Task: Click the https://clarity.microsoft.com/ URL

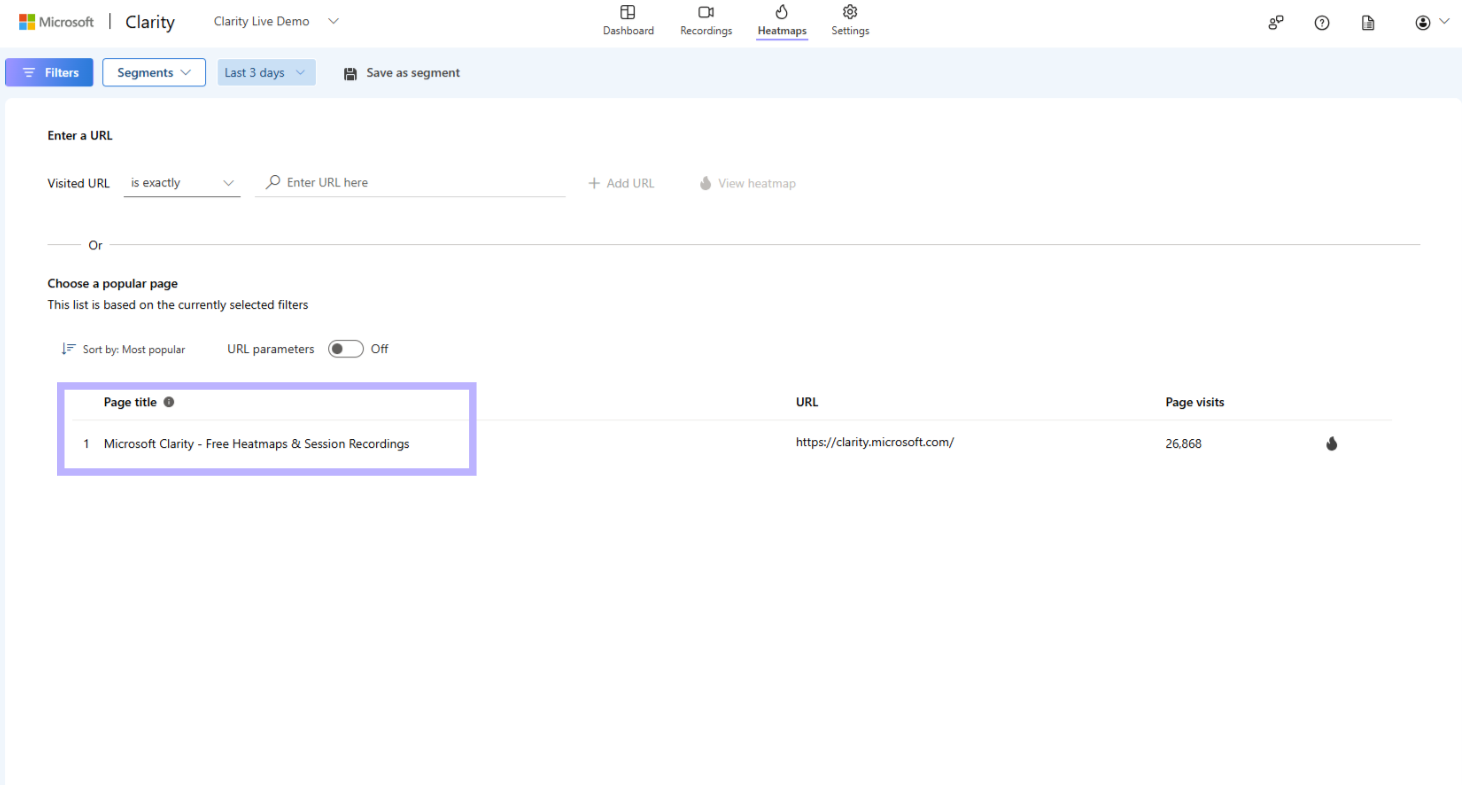Action: click(875, 442)
